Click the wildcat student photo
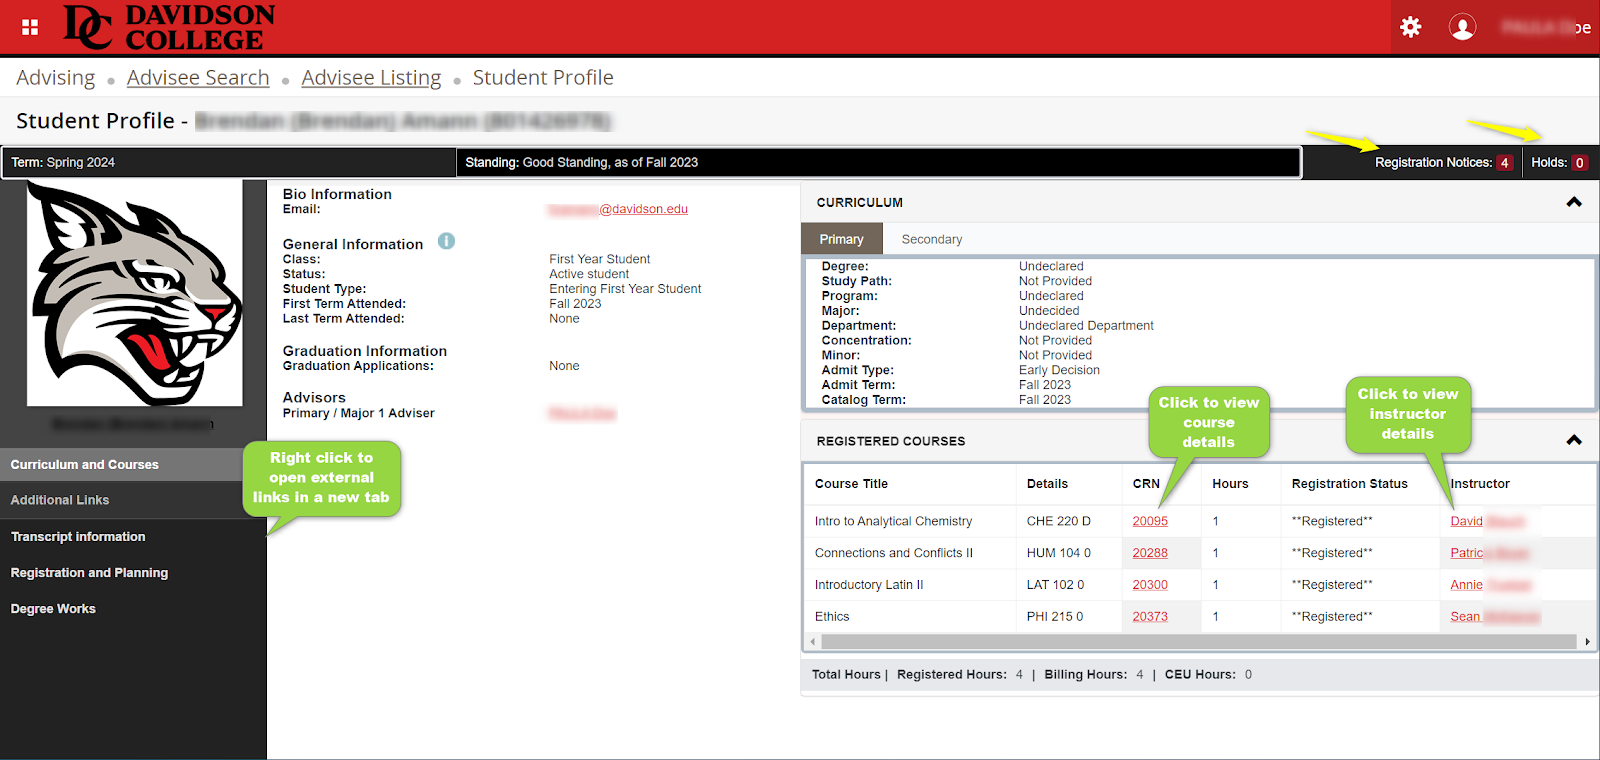 pyautogui.click(x=134, y=293)
